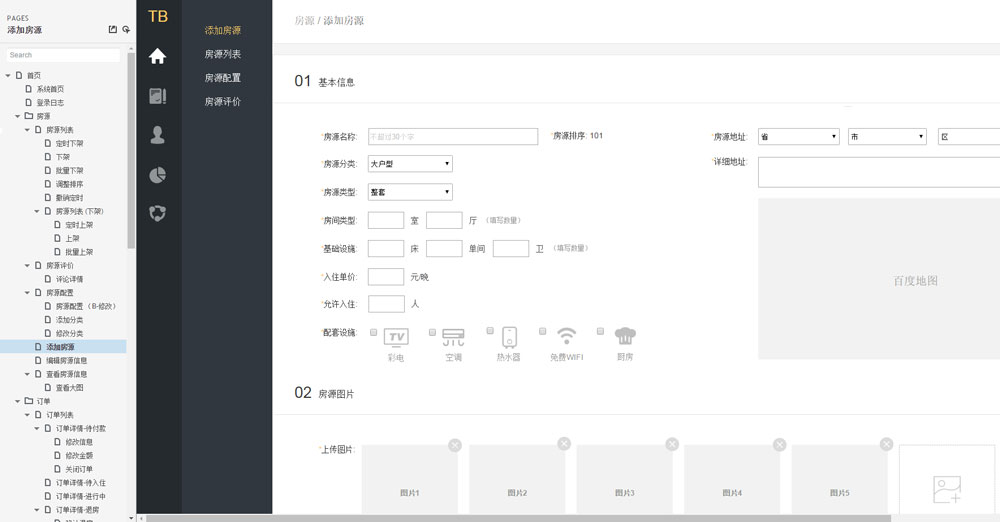1000x522 pixels.
Task: Open the Home icon in dark sidebar
Action: (158, 56)
